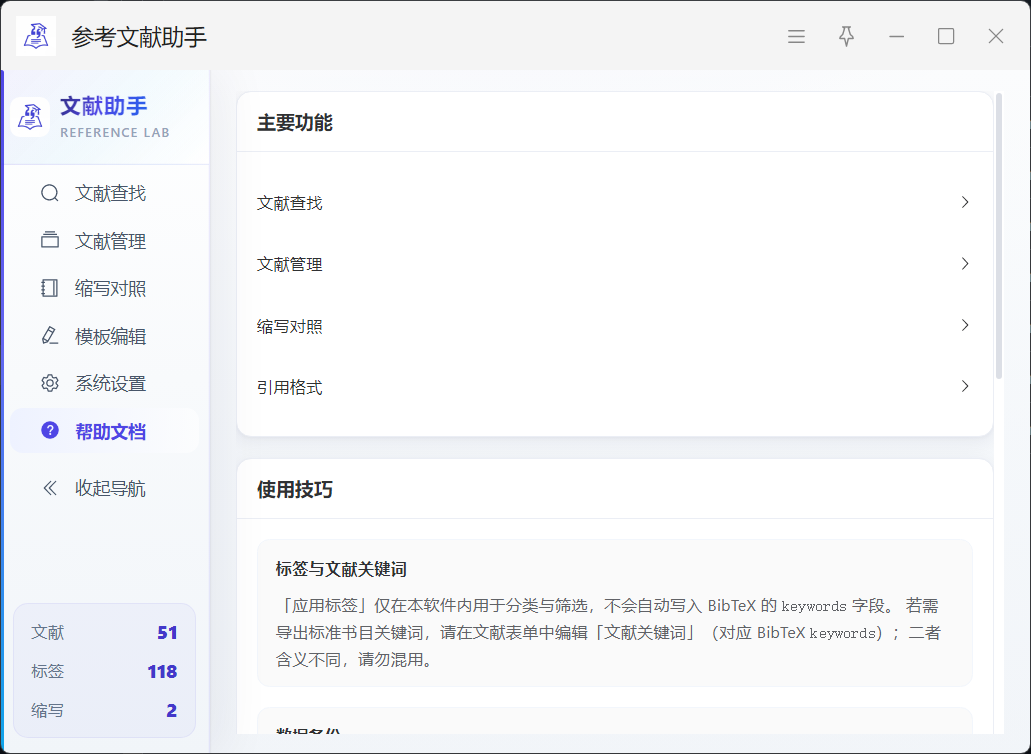Click the stack icon beside 文献管理

(49, 241)
